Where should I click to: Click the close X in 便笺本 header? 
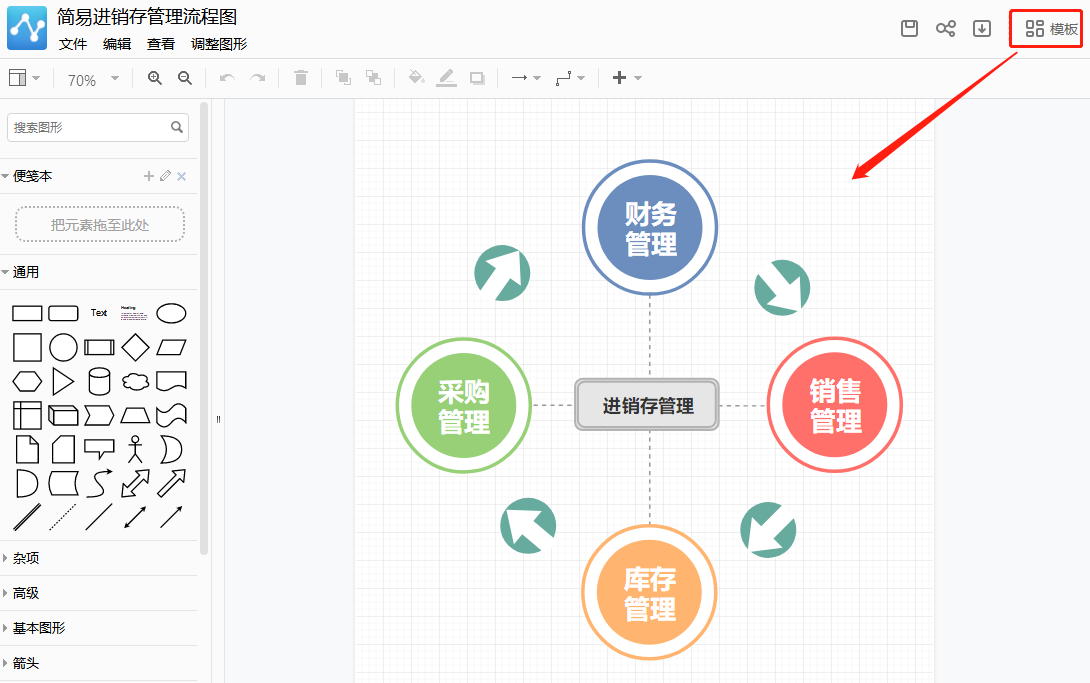181,176
